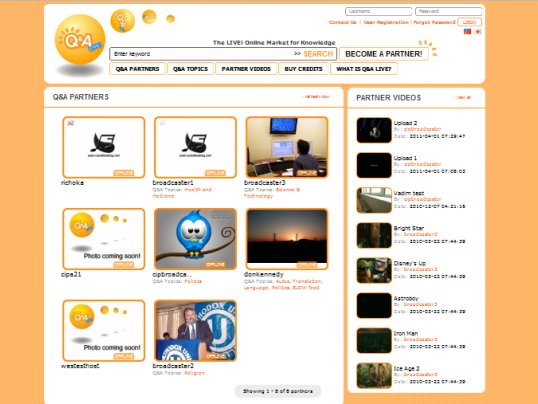Click the LOGIN button

click(x=469, y=22)
